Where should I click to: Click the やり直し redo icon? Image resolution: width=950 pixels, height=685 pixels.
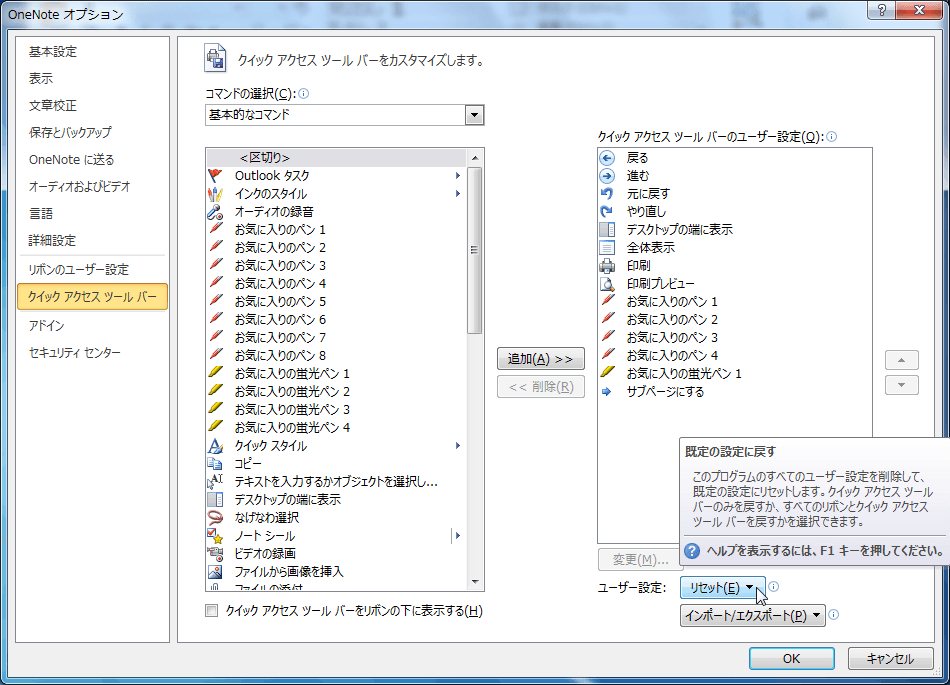607,211
